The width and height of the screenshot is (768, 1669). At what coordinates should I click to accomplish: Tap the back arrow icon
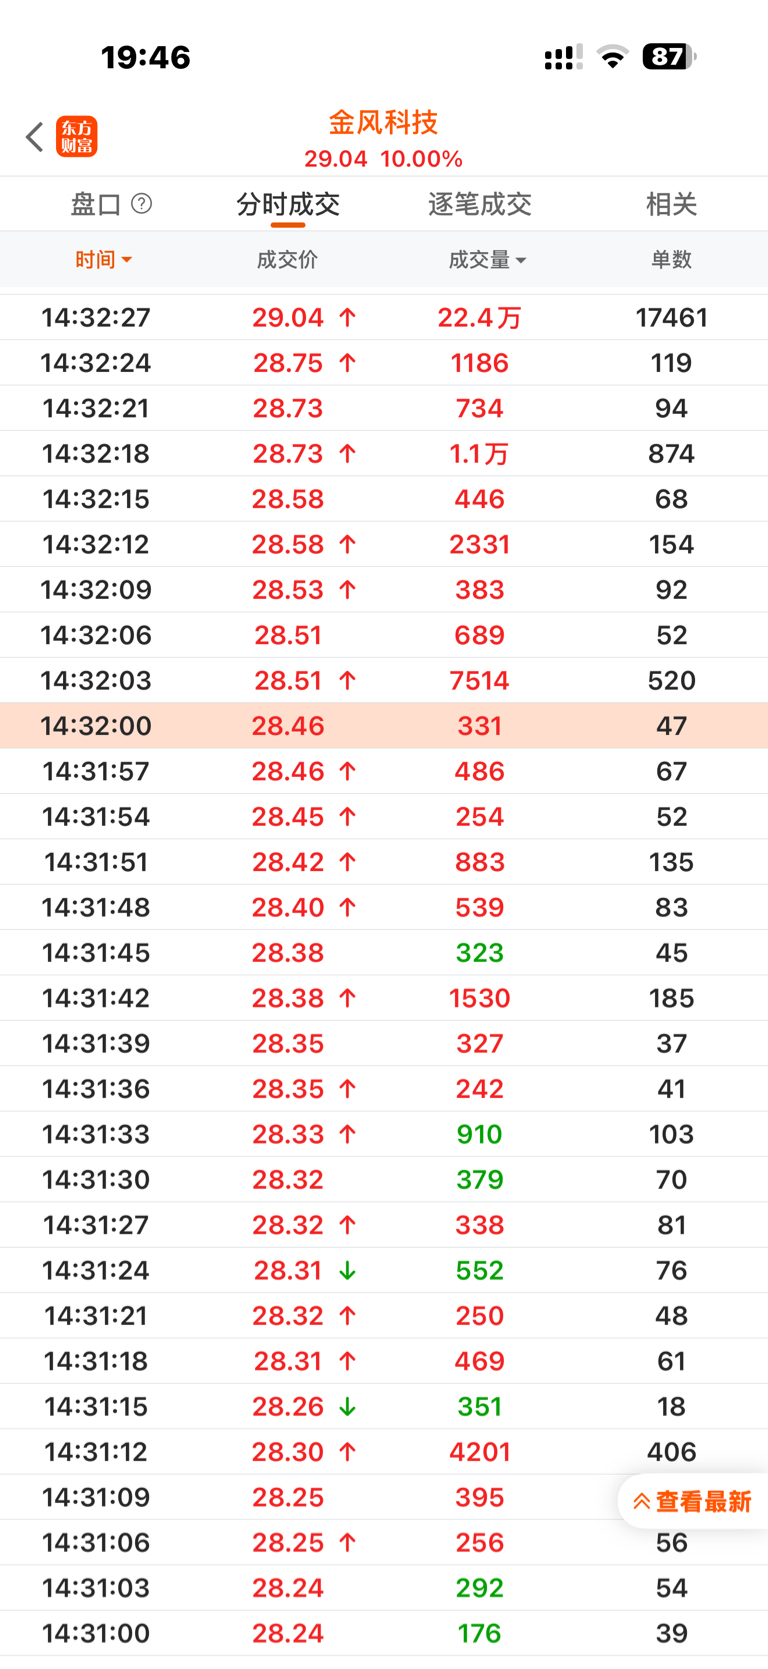[35, 137]
